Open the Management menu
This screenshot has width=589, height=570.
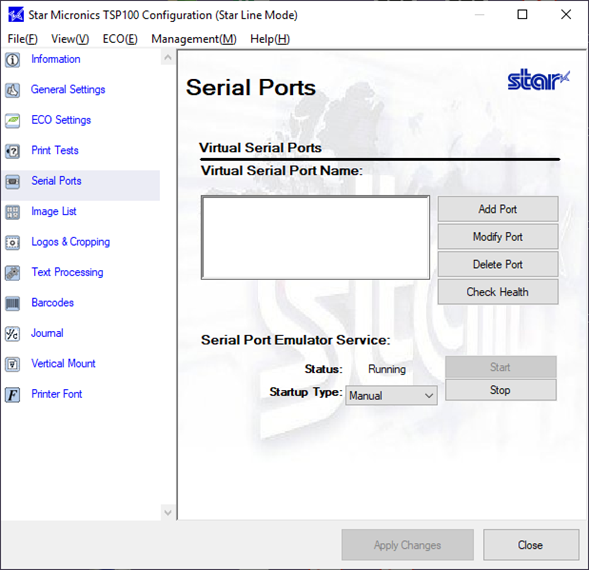[194, 39]
